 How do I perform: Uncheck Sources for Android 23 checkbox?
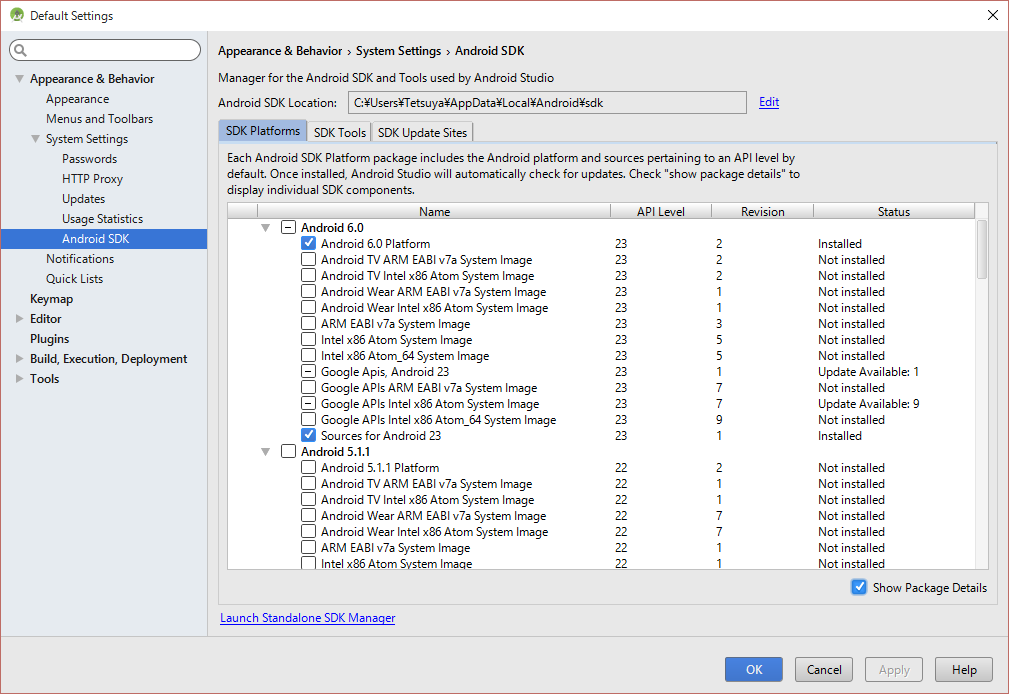click(308, 435)
